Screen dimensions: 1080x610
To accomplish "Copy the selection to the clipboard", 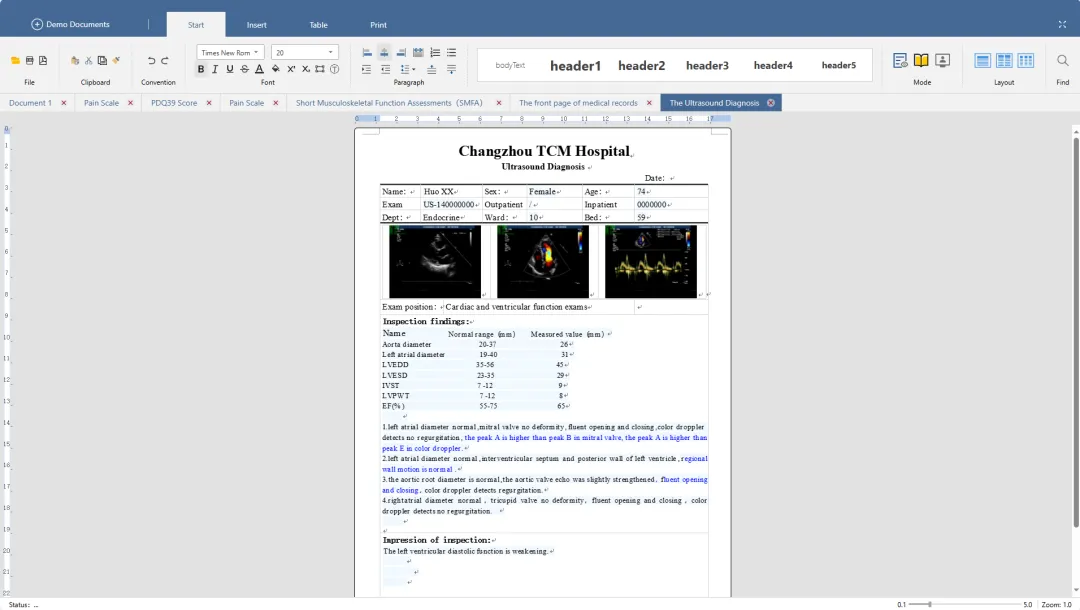I will point(102,61).
